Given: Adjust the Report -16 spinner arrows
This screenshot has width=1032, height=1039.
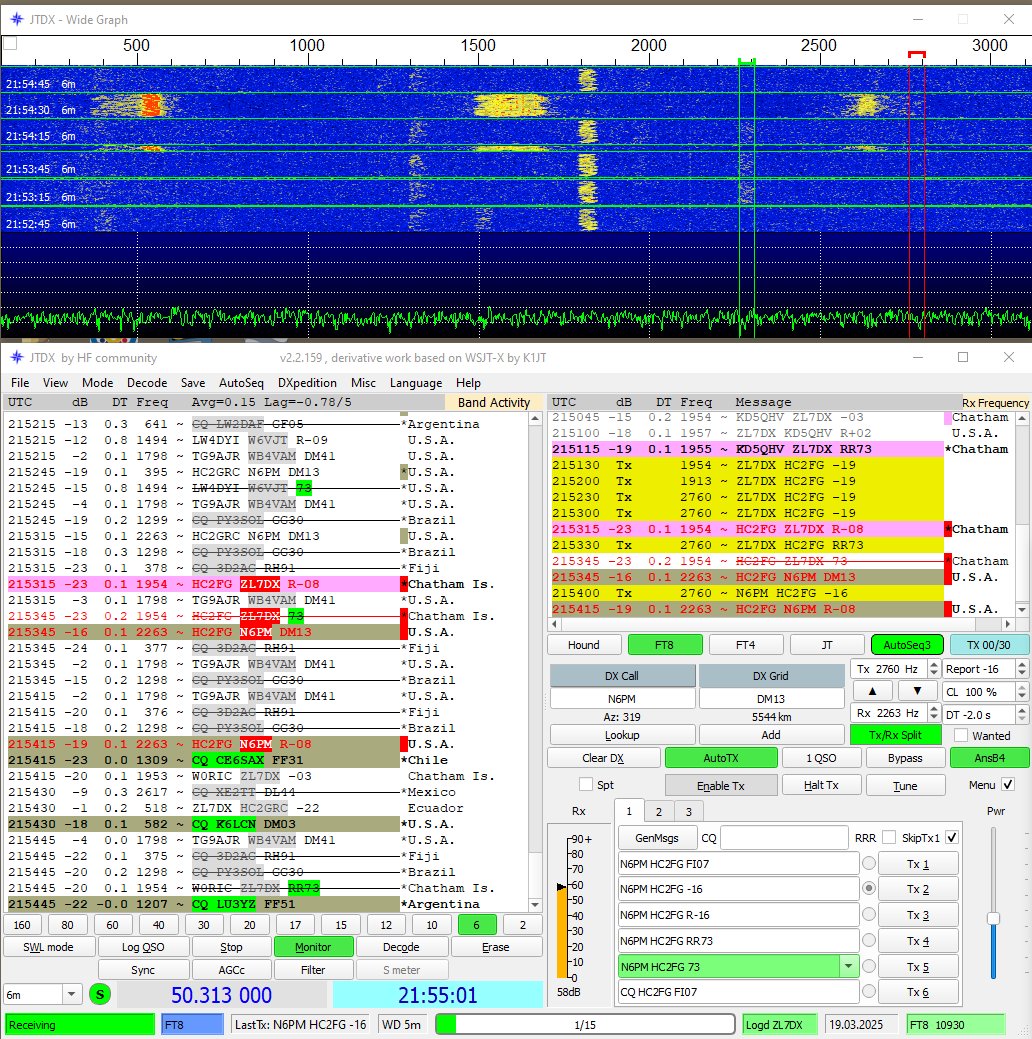Looking at the screenshot, I should click(1022, 669).
